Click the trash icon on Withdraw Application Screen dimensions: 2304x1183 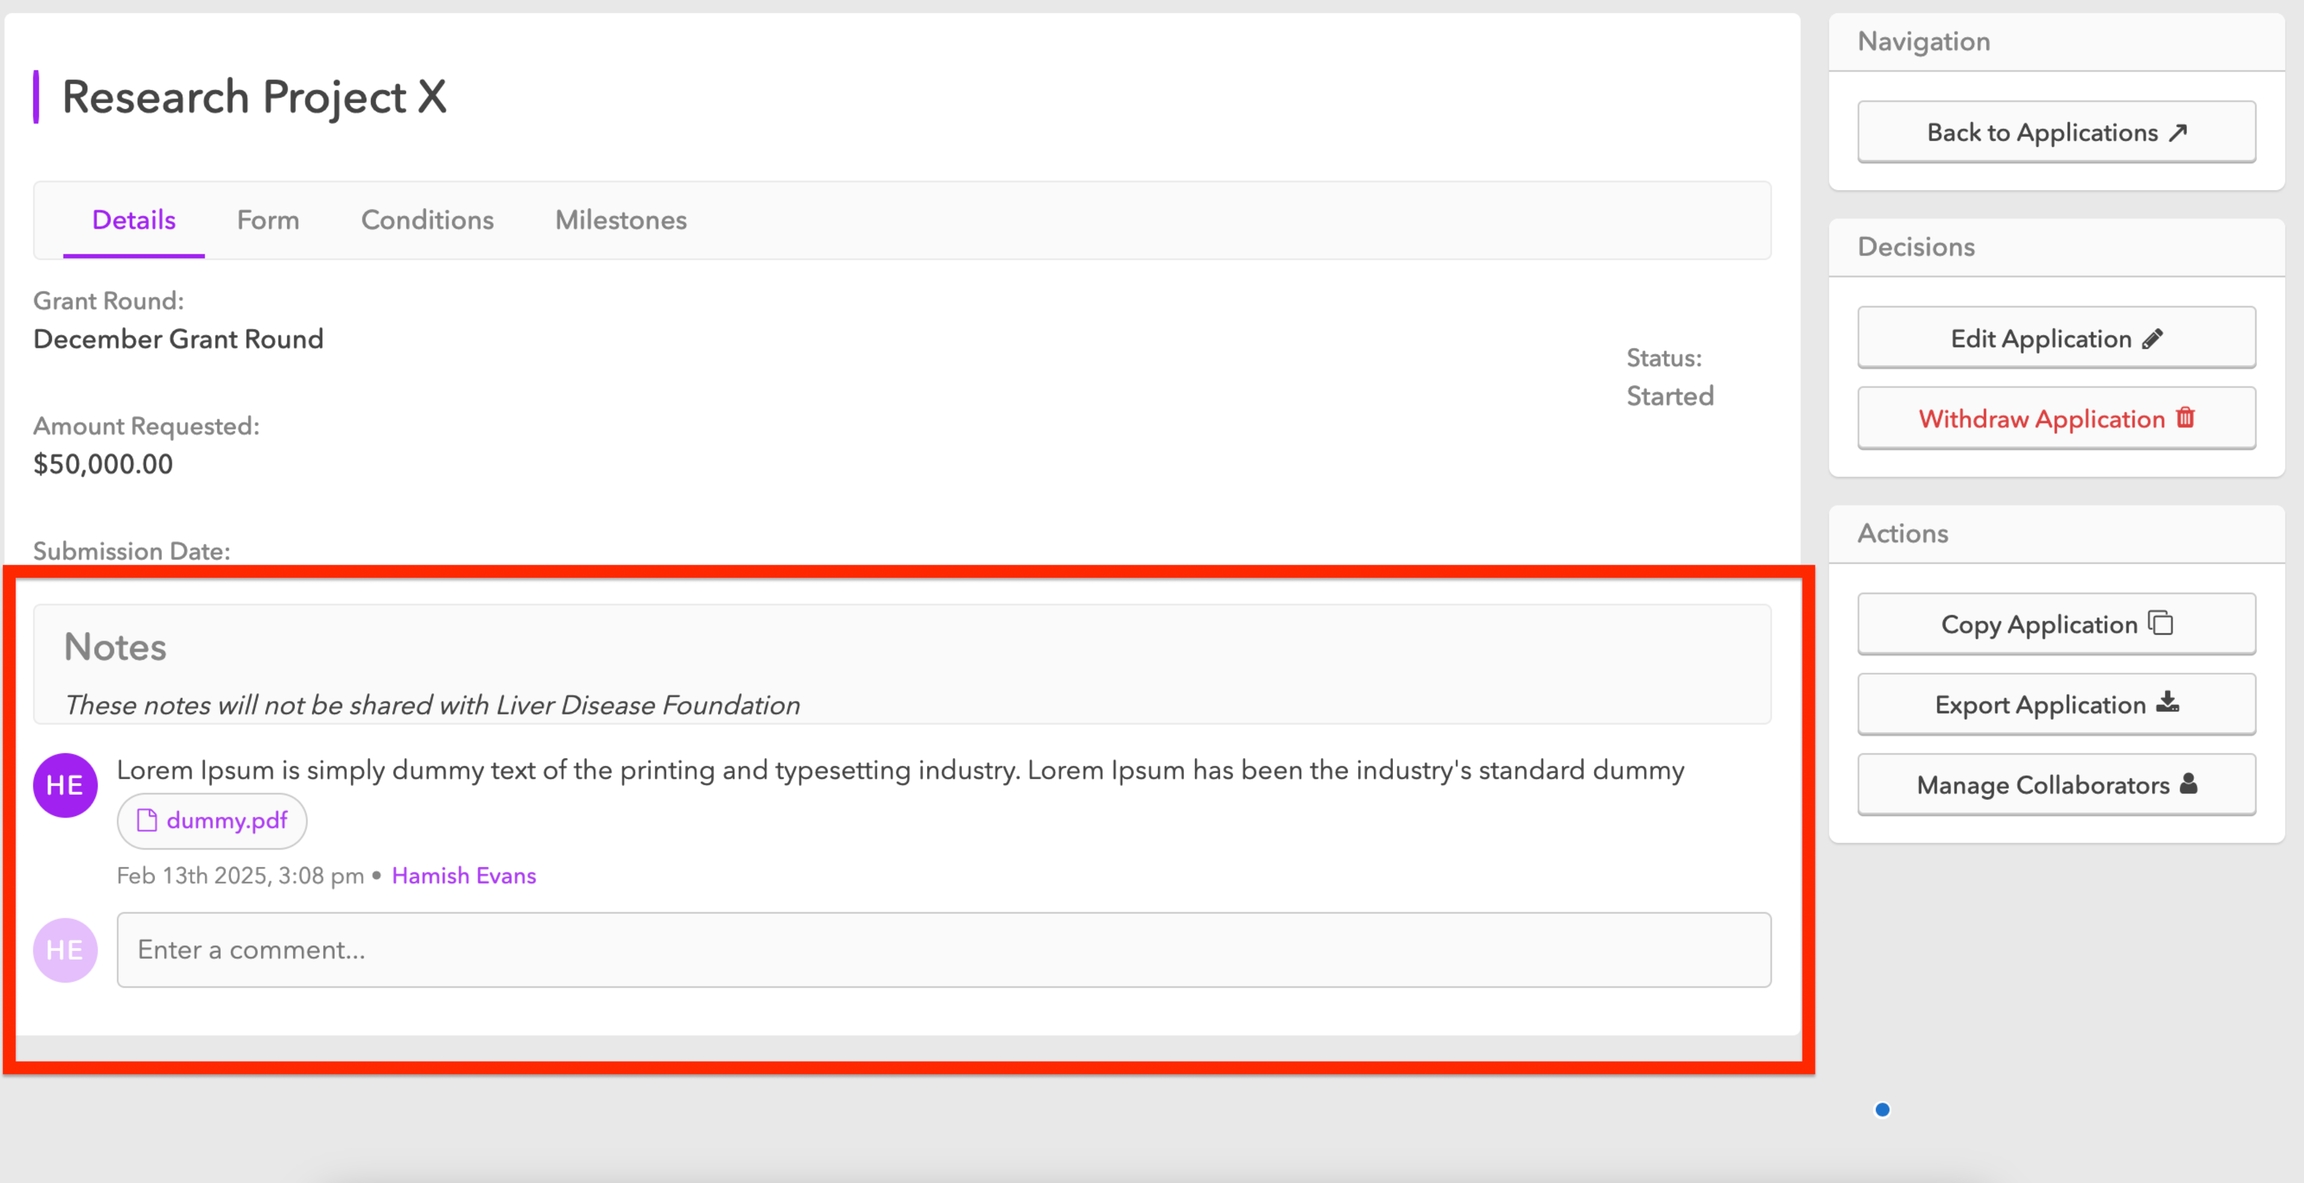click(x=2186, y=418)
